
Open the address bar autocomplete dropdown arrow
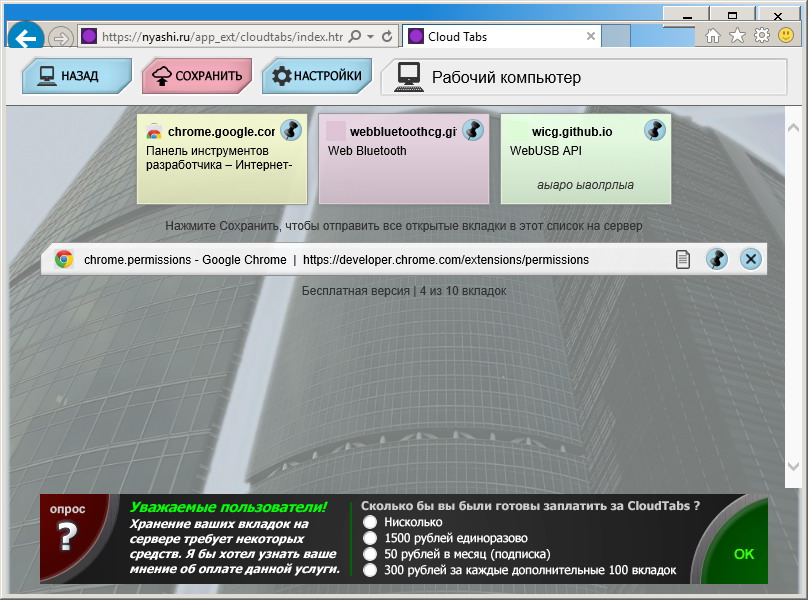tap(370, 37)
